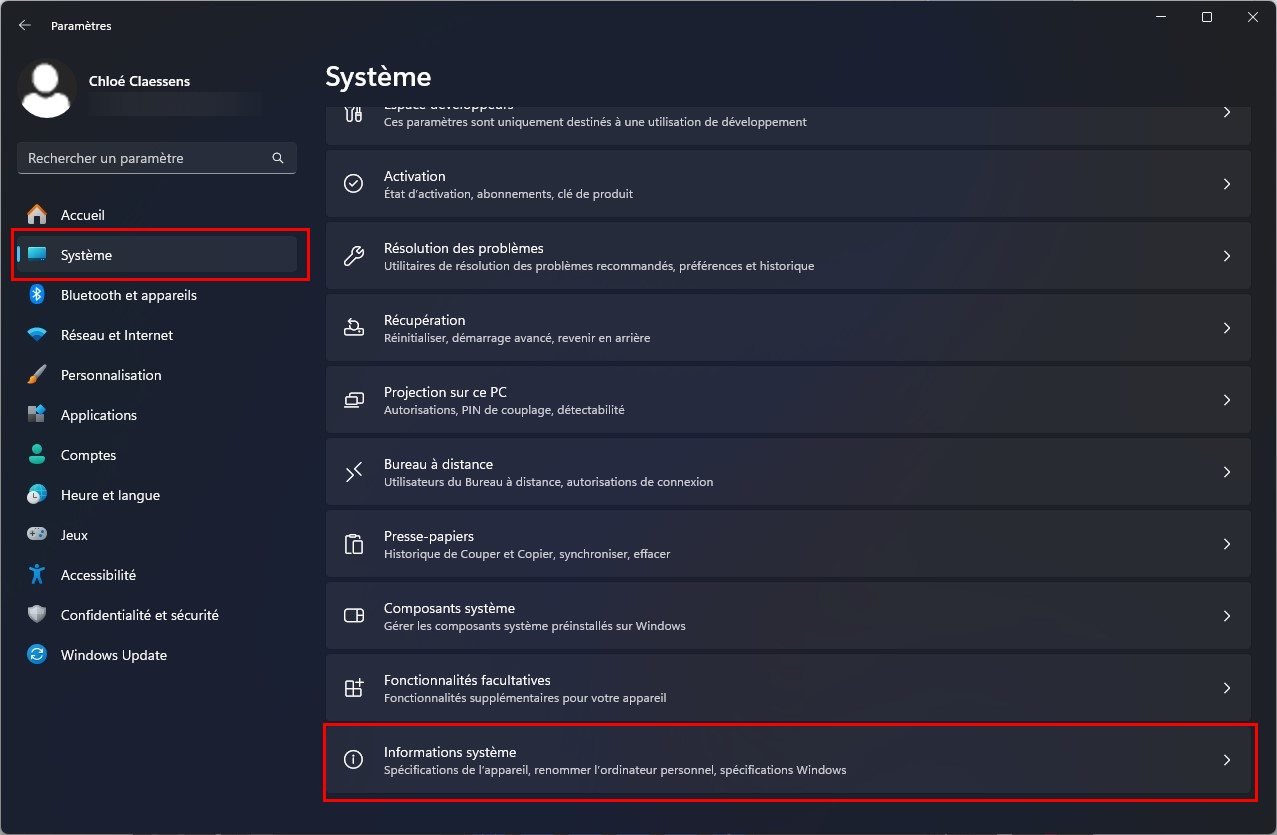Open Composants système row

tap(788, 616)
